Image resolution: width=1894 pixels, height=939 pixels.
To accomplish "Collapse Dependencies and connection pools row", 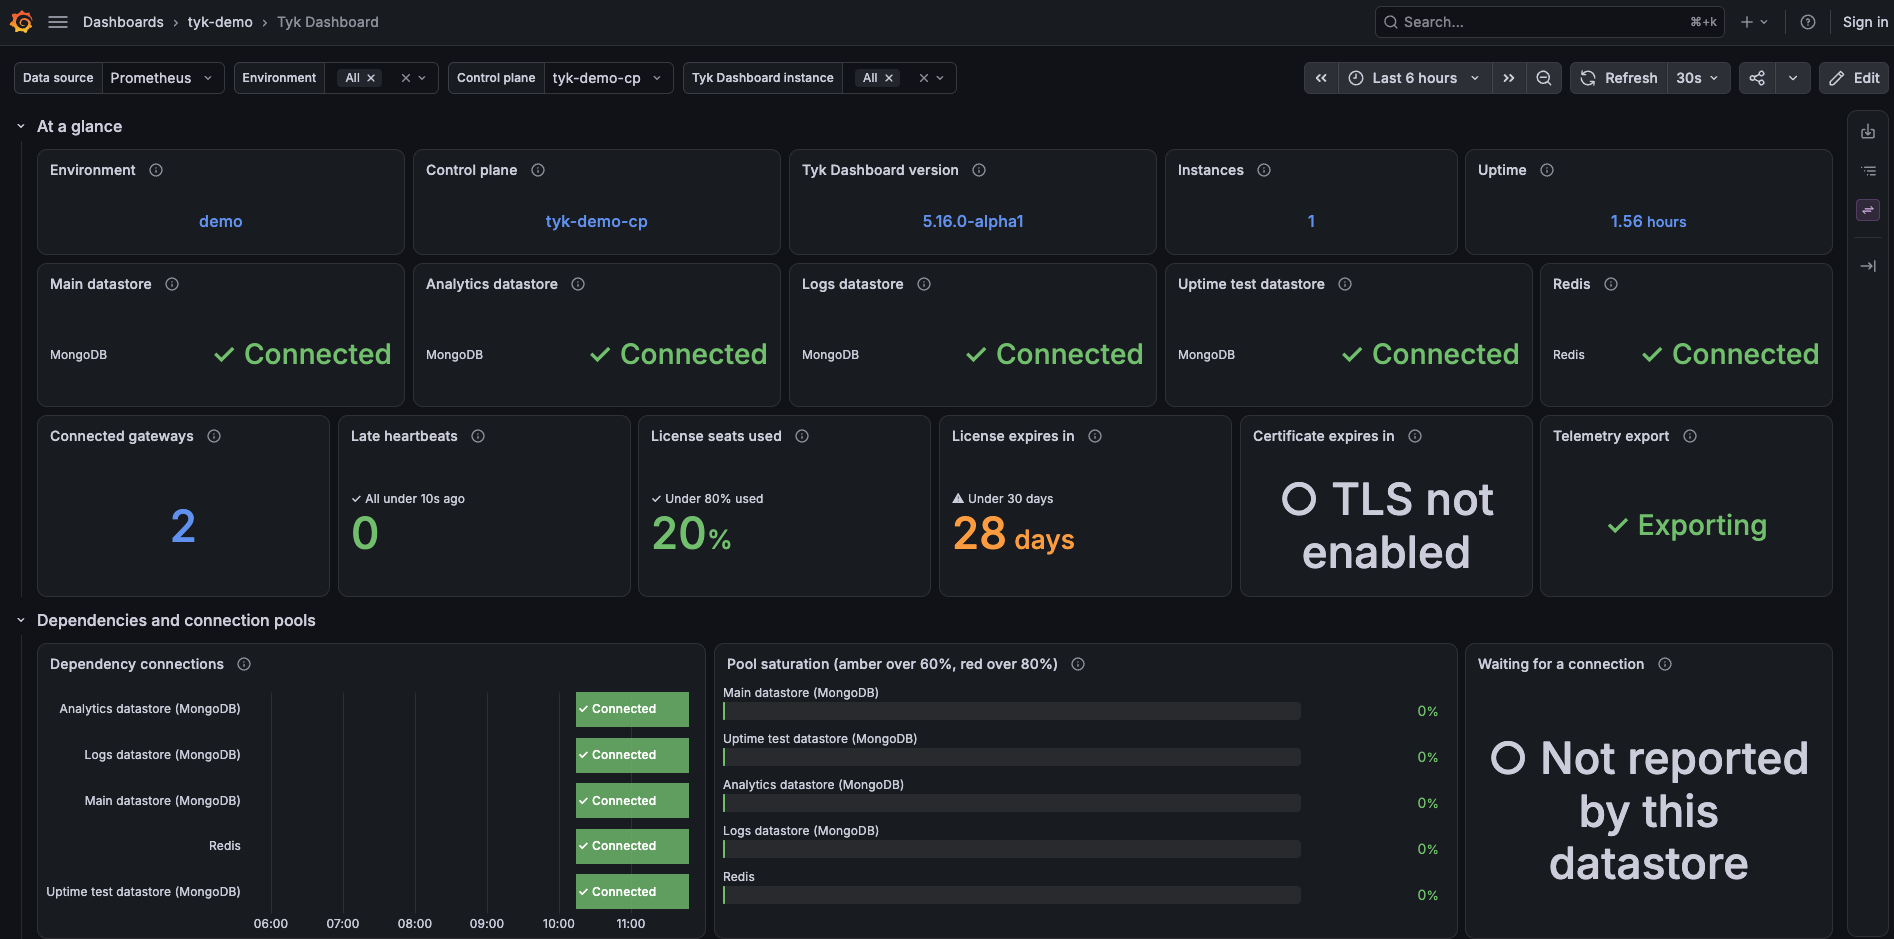I will click(21, 620).
